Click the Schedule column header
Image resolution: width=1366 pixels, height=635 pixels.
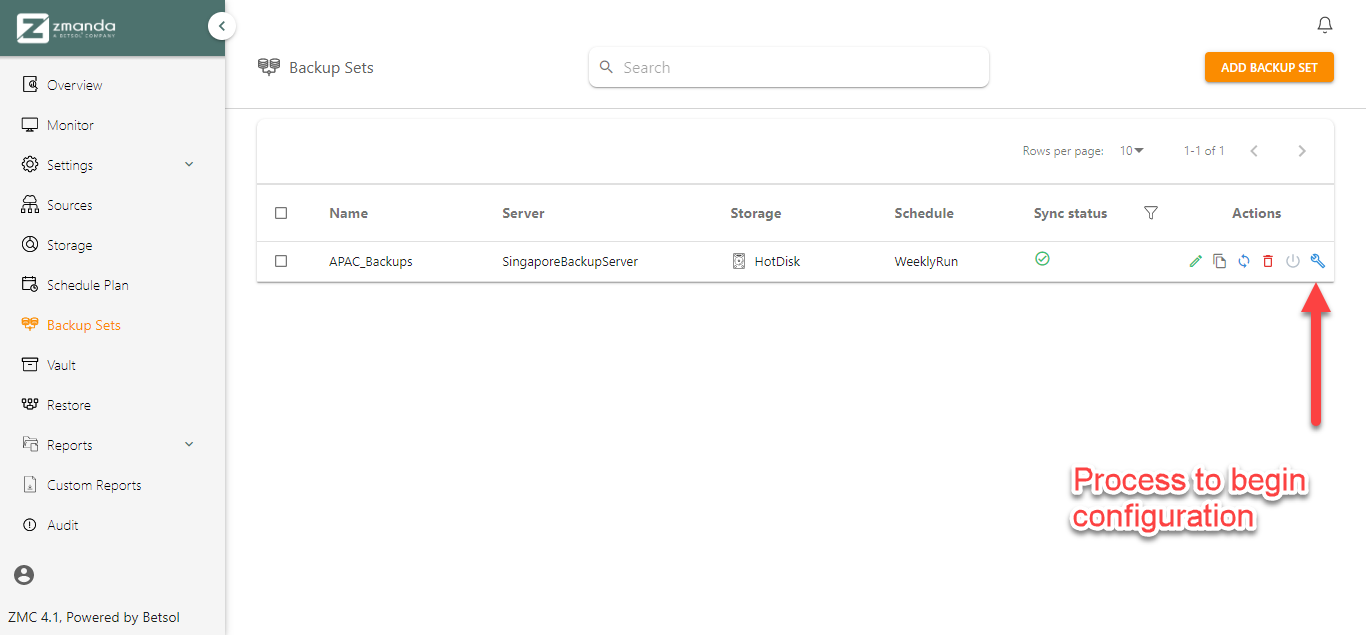[x=924, y=213]
